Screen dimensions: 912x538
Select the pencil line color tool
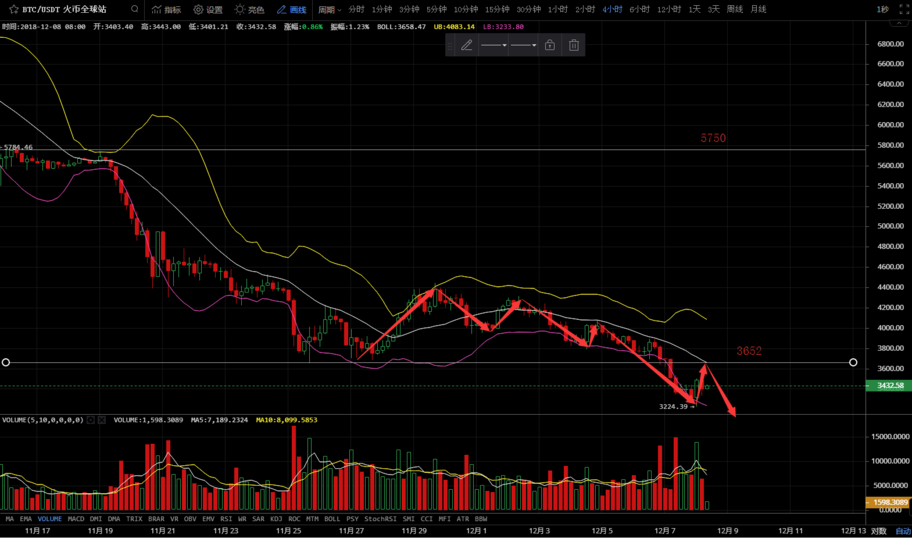click(466, 45)
